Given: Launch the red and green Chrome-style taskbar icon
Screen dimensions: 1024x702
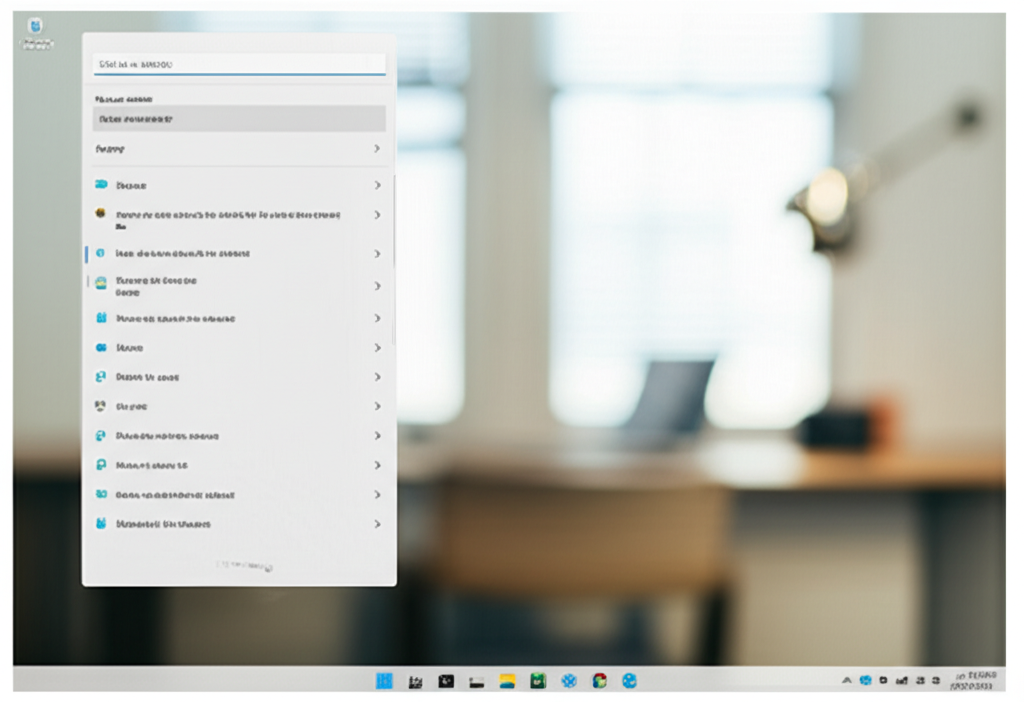Looking at the screenshot, I should pos(599,681).
